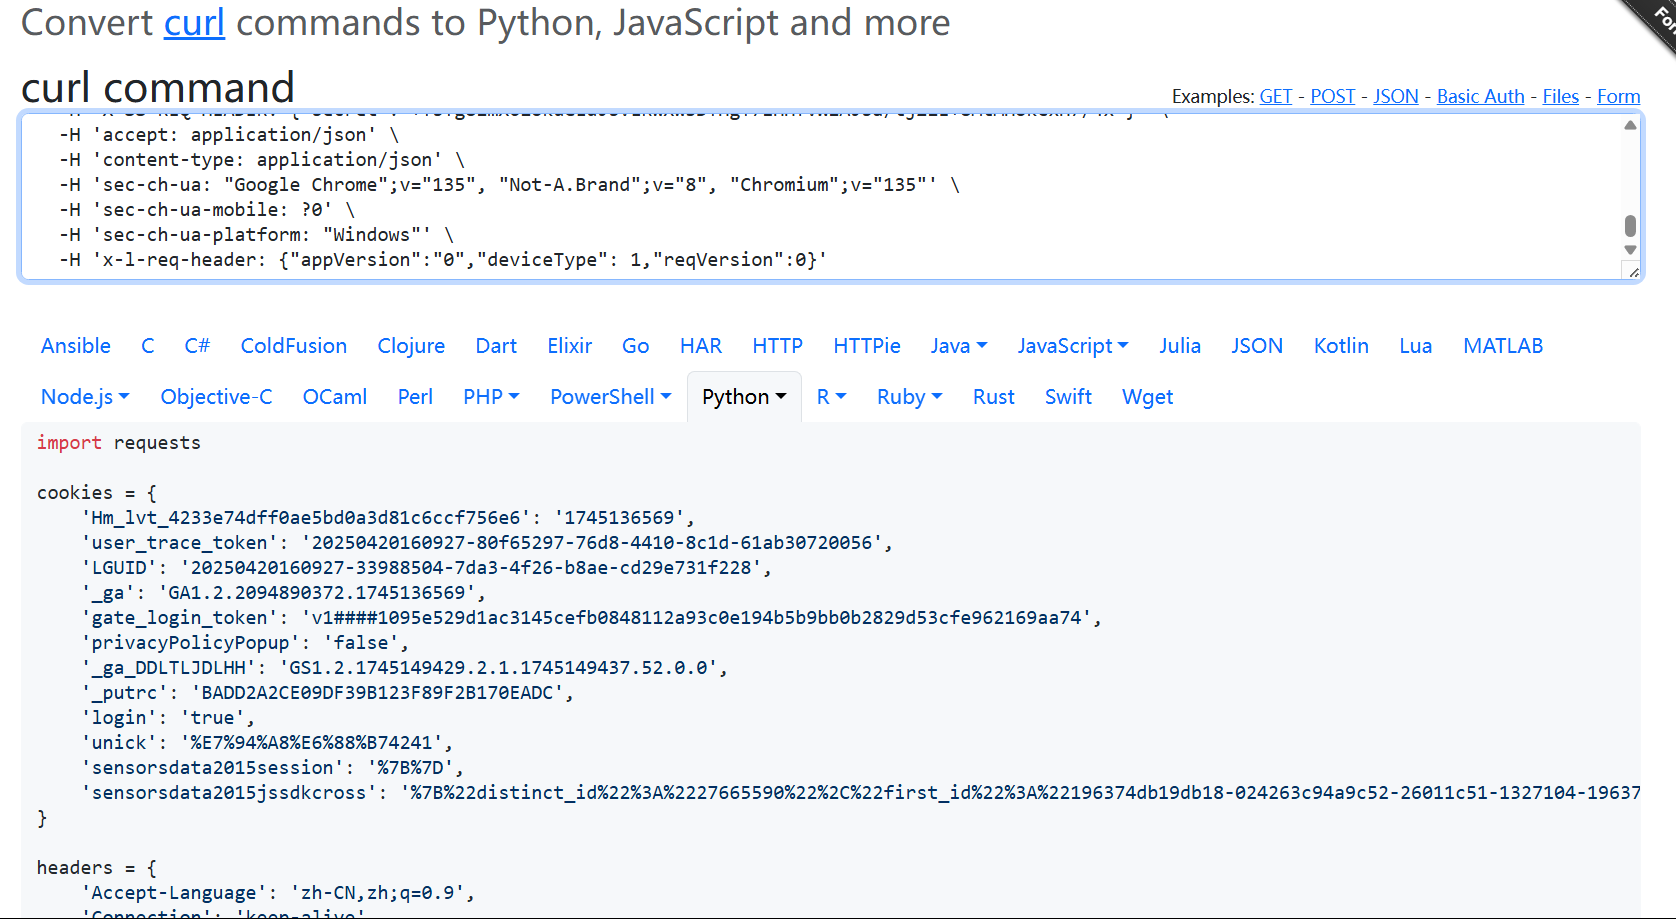
Task: Expand the JavaScript dropdown menu
Action: click(1072, 346)
